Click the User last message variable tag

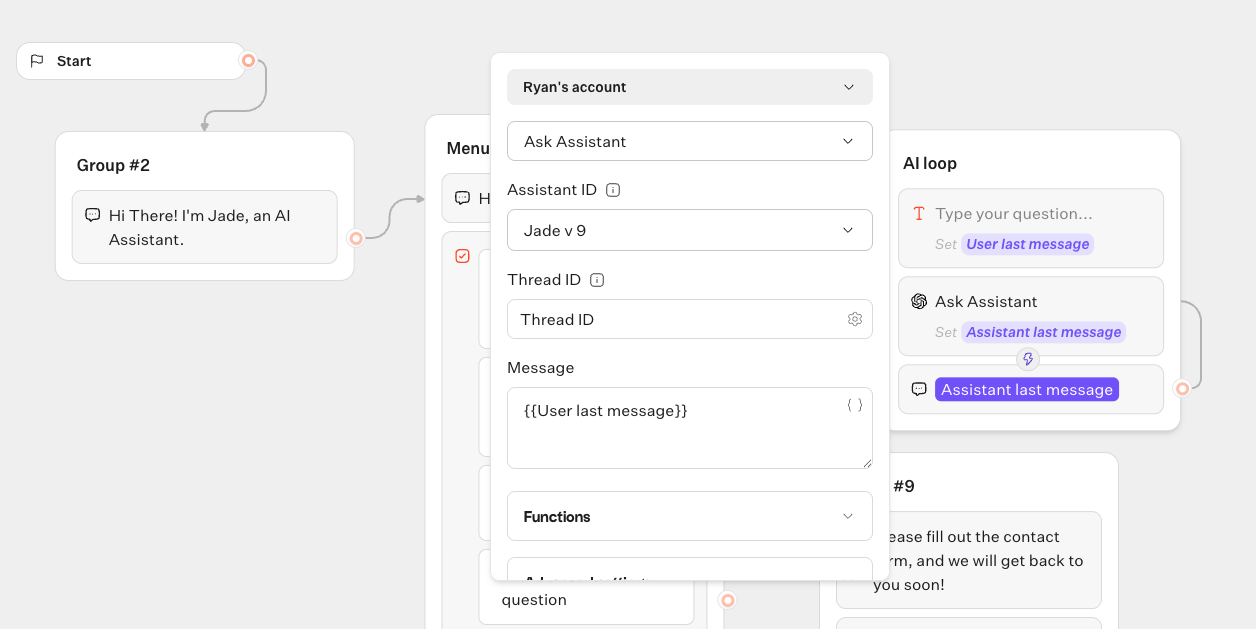tap(1027, 244)
